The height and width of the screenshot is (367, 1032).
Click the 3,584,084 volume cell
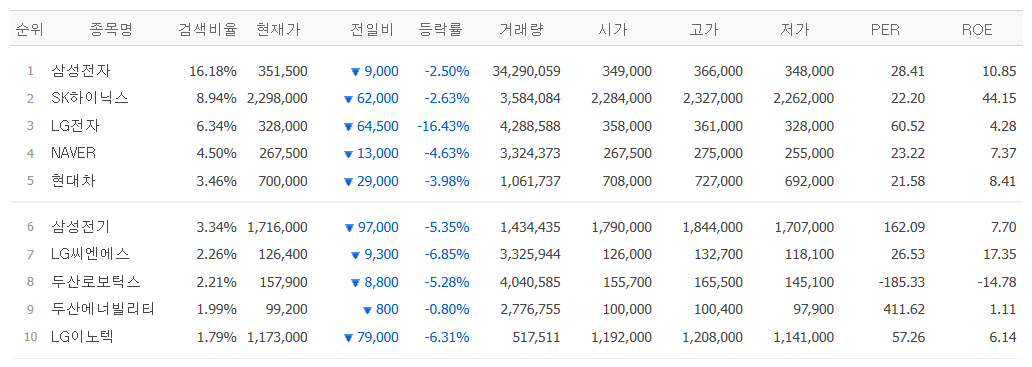530,99
